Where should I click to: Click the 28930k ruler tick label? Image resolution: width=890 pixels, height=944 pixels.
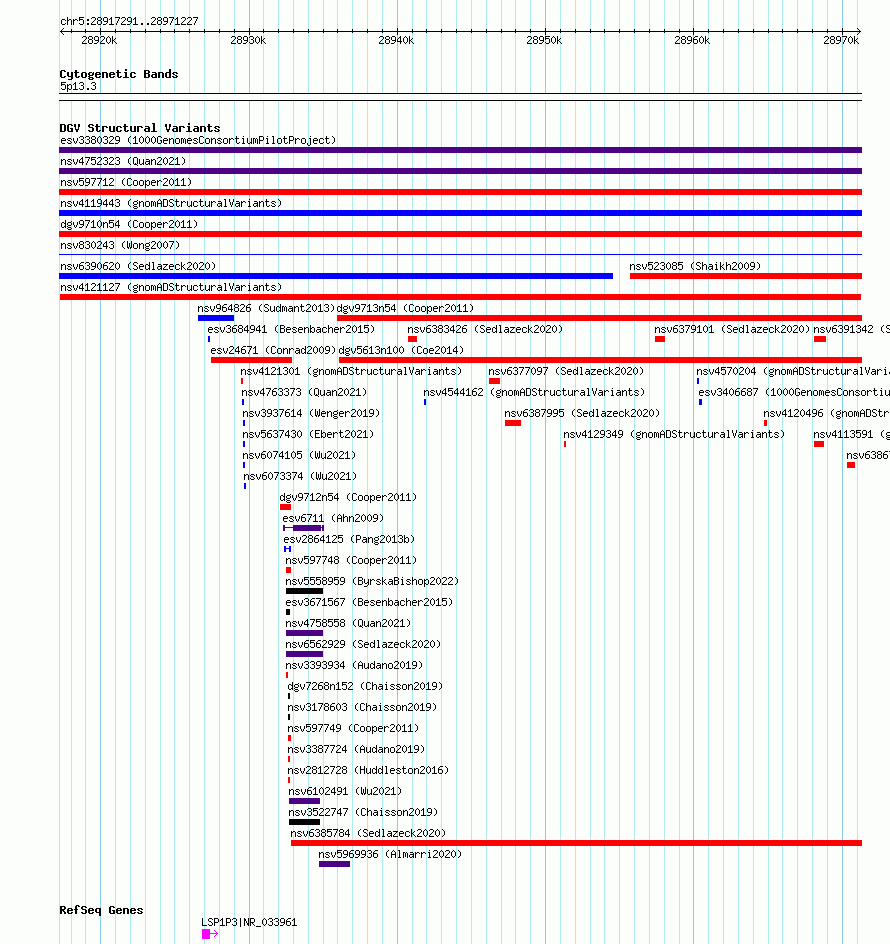point(248,40)
